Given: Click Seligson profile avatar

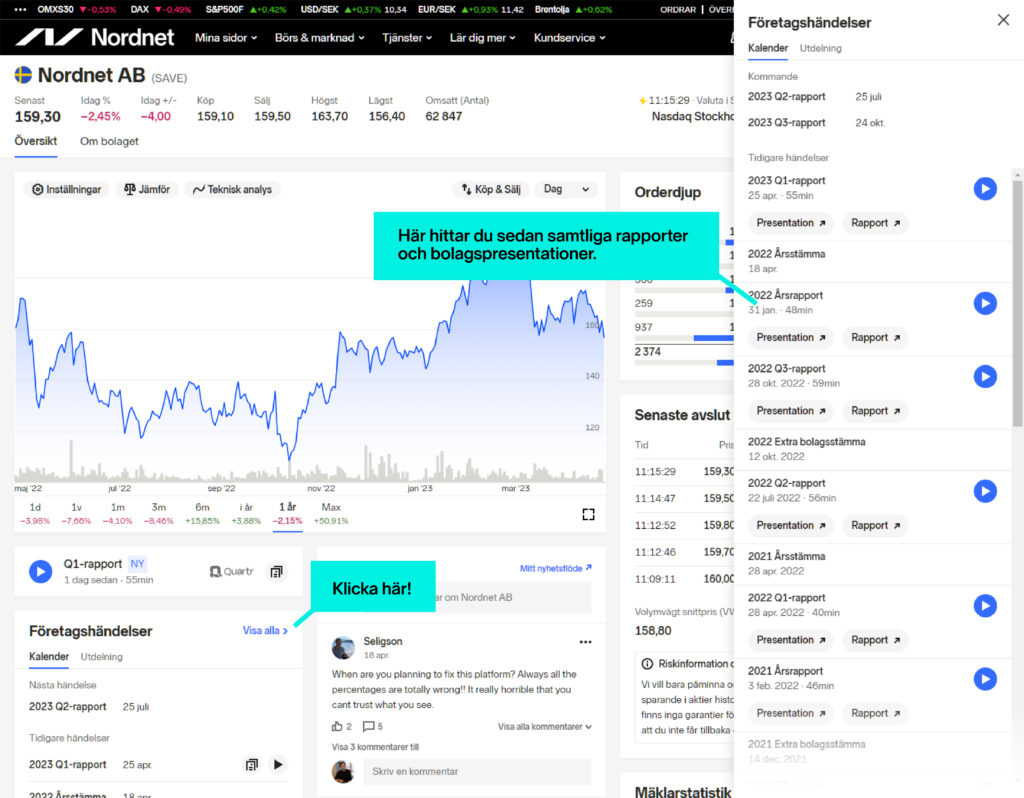Looking at the screenshot, I should (343, 648).
